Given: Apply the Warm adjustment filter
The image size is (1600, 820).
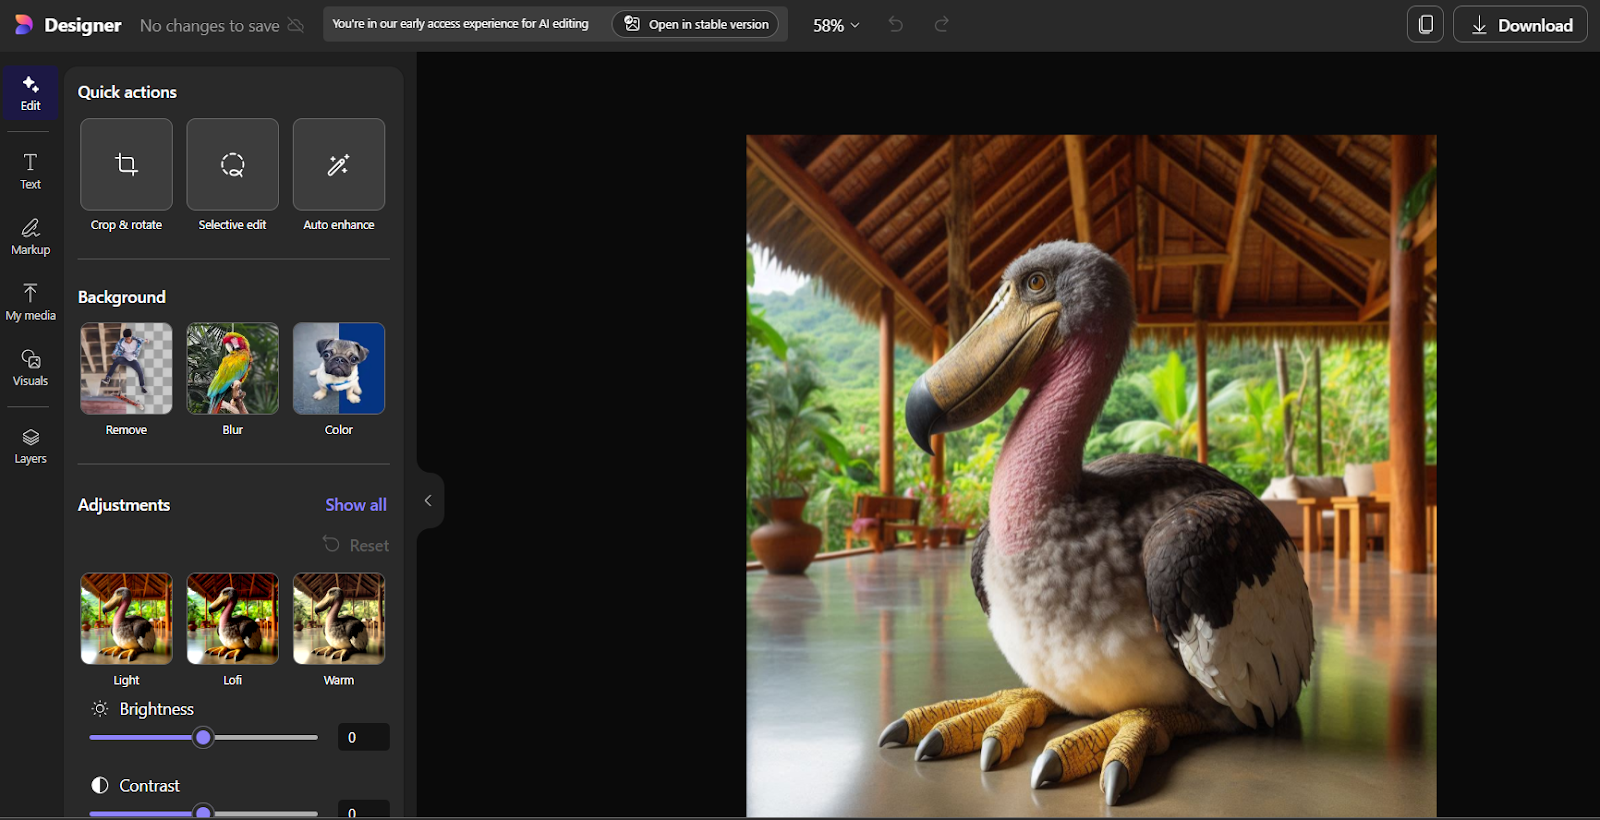Looking at the screenshot, I should [x=339, y=618].
